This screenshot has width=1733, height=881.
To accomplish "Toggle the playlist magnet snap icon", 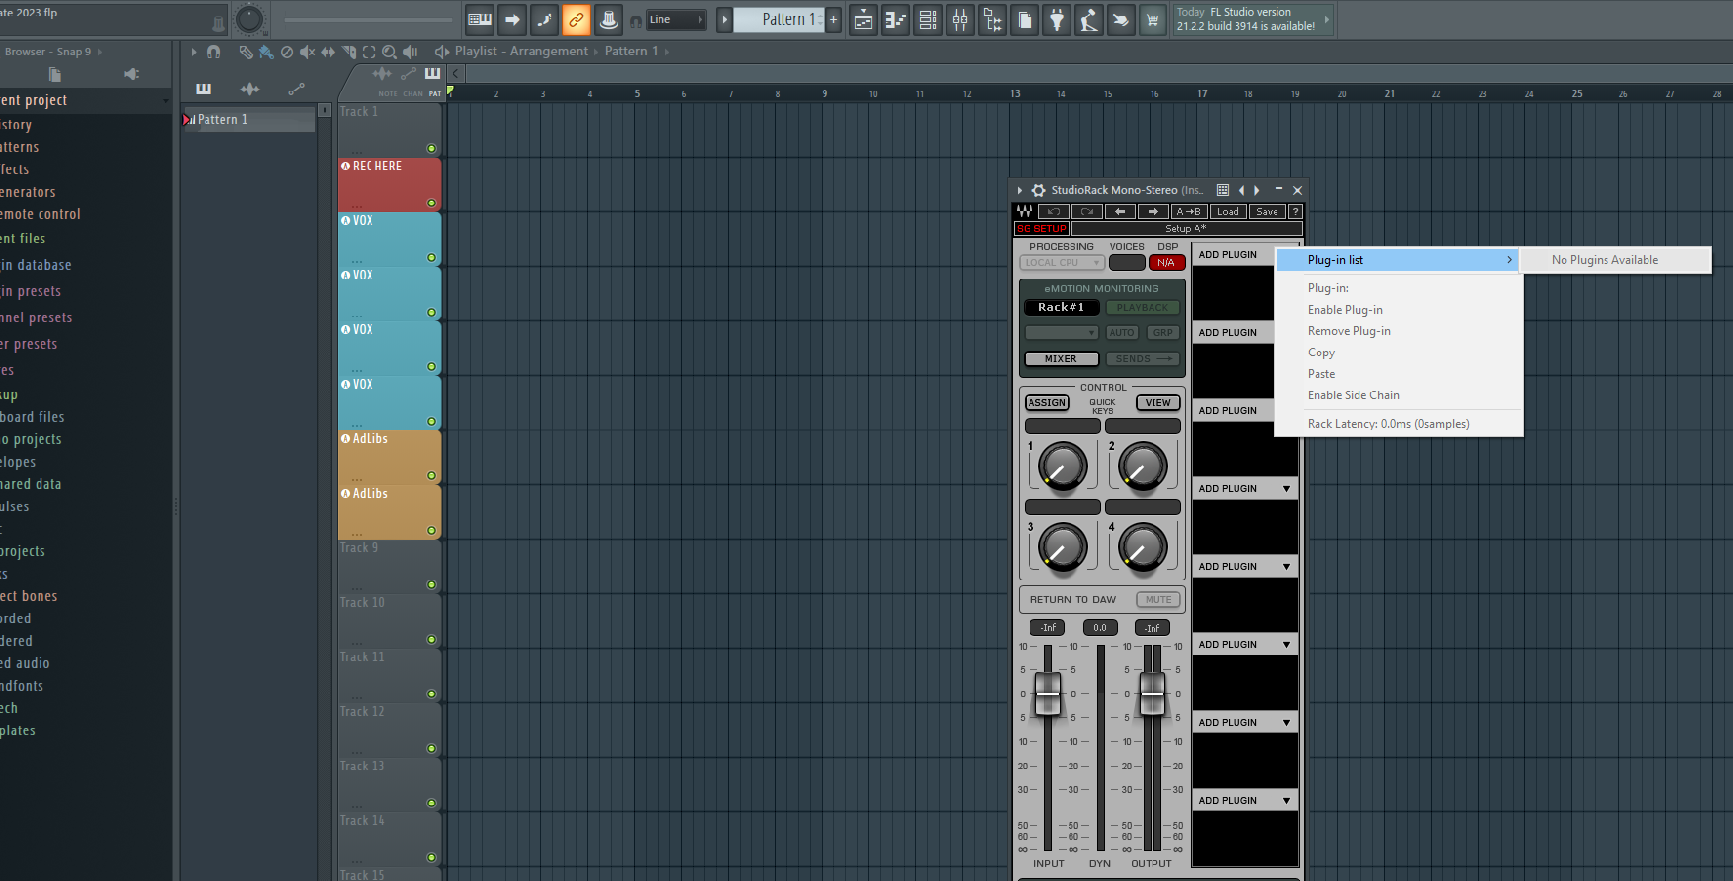I will [213, 51].
